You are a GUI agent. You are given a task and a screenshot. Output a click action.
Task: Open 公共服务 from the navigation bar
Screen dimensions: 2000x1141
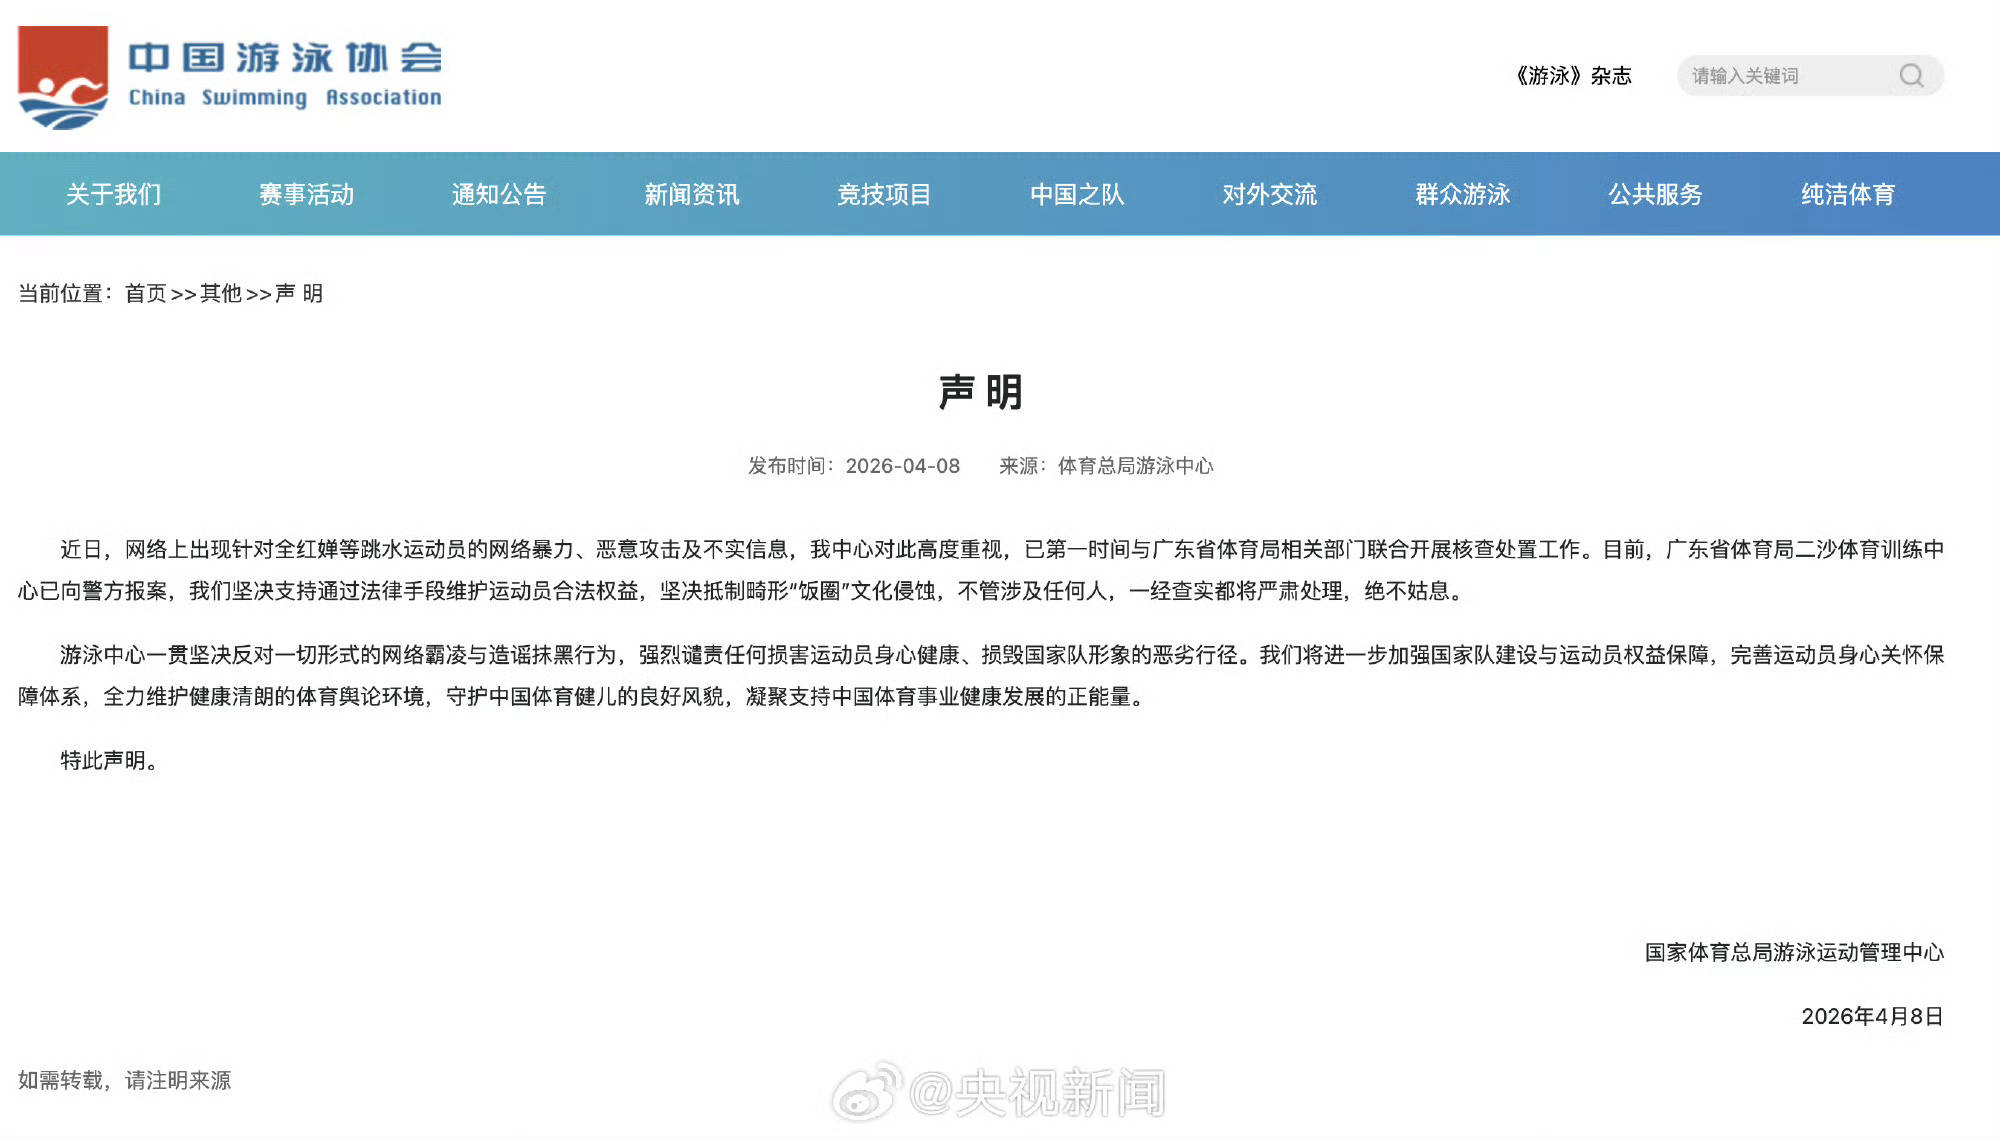1656,194
